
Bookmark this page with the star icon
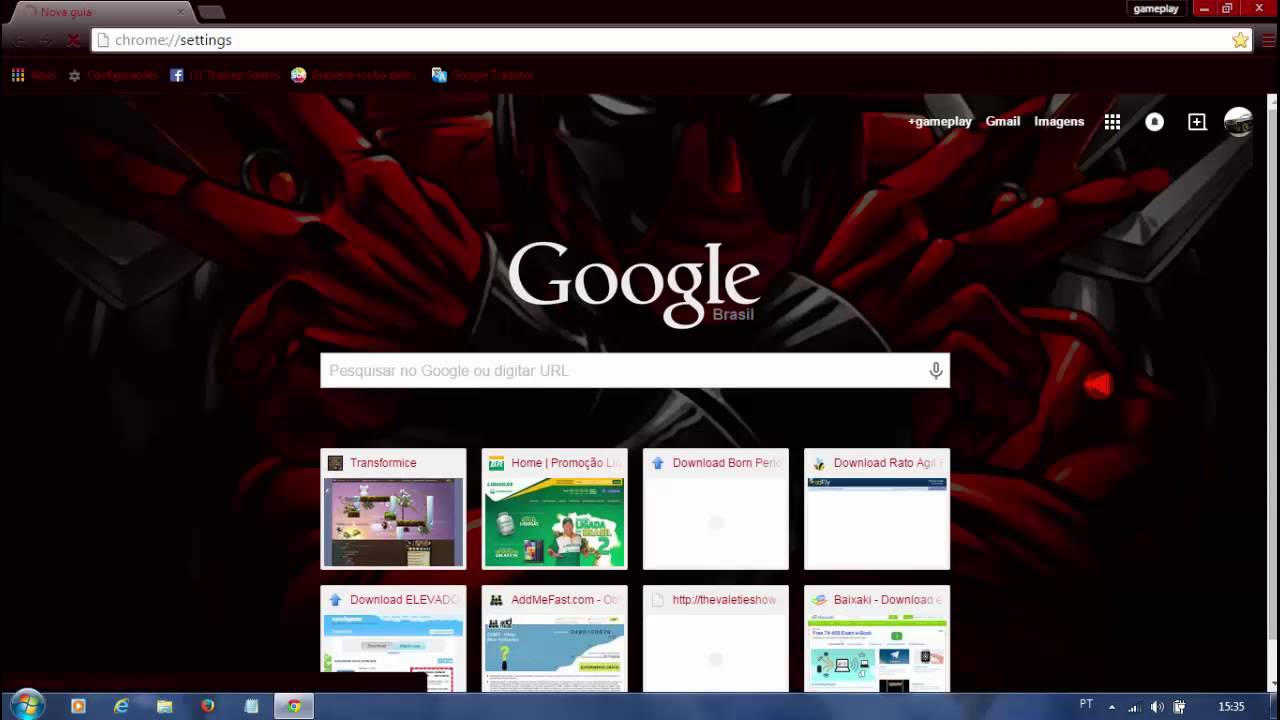1240,40
